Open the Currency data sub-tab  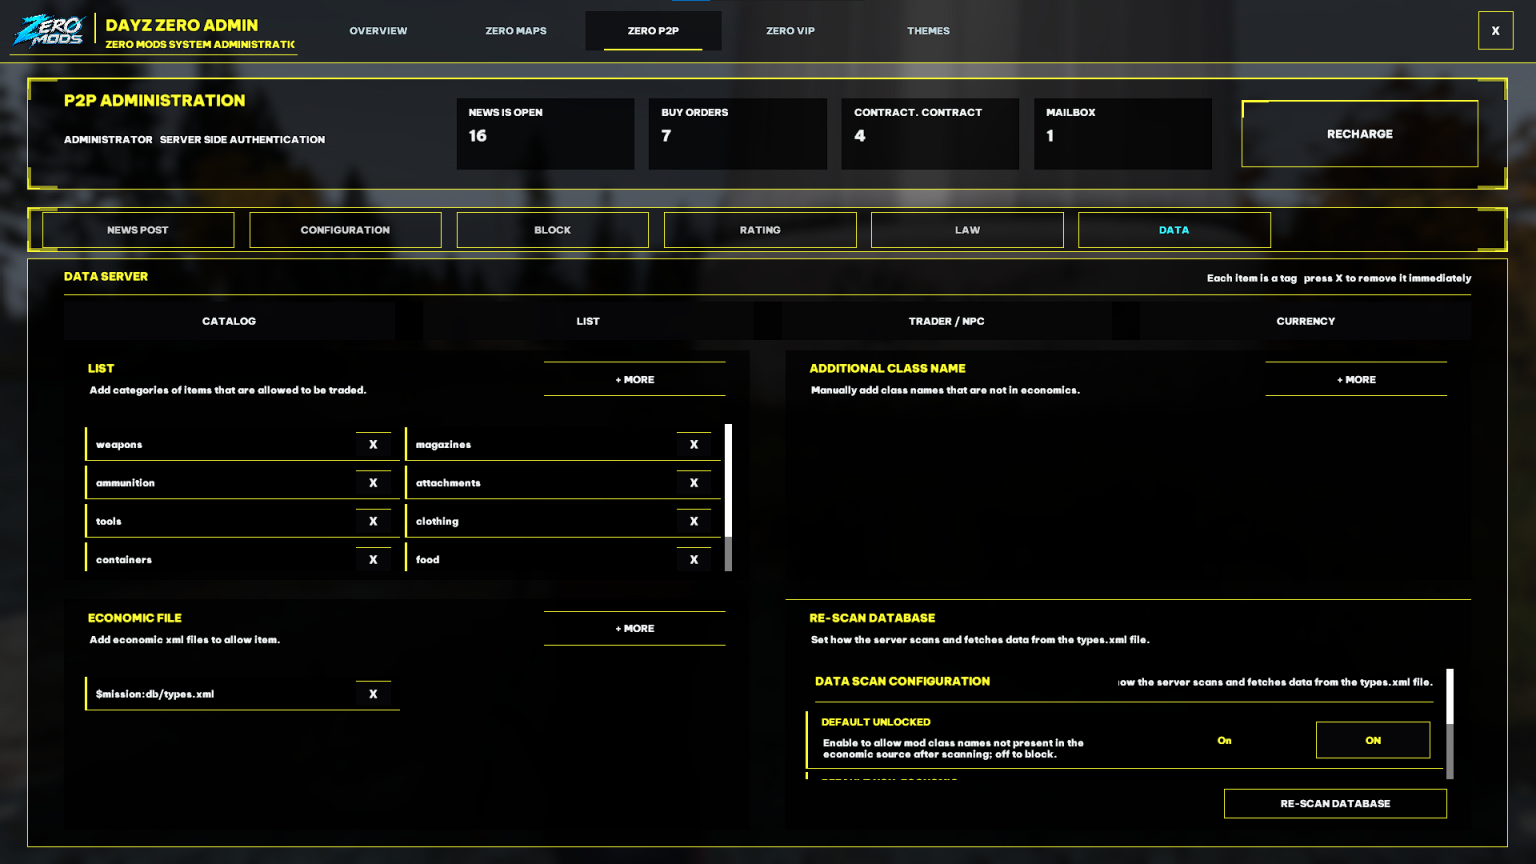coord(1305,321)
